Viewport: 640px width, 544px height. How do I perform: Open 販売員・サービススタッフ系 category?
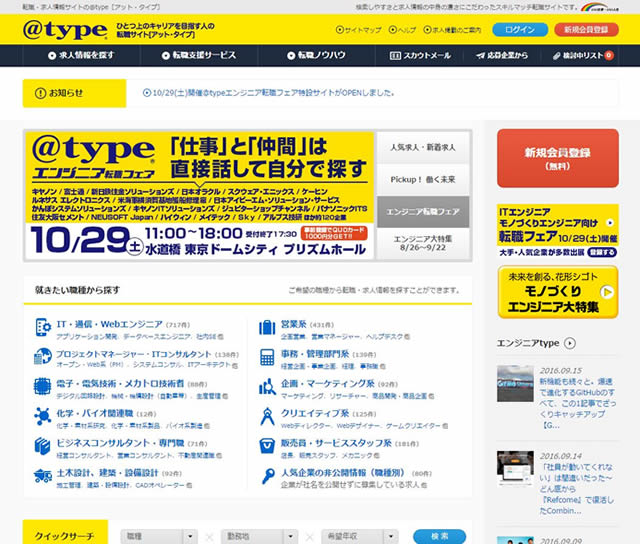coord(336,443)
